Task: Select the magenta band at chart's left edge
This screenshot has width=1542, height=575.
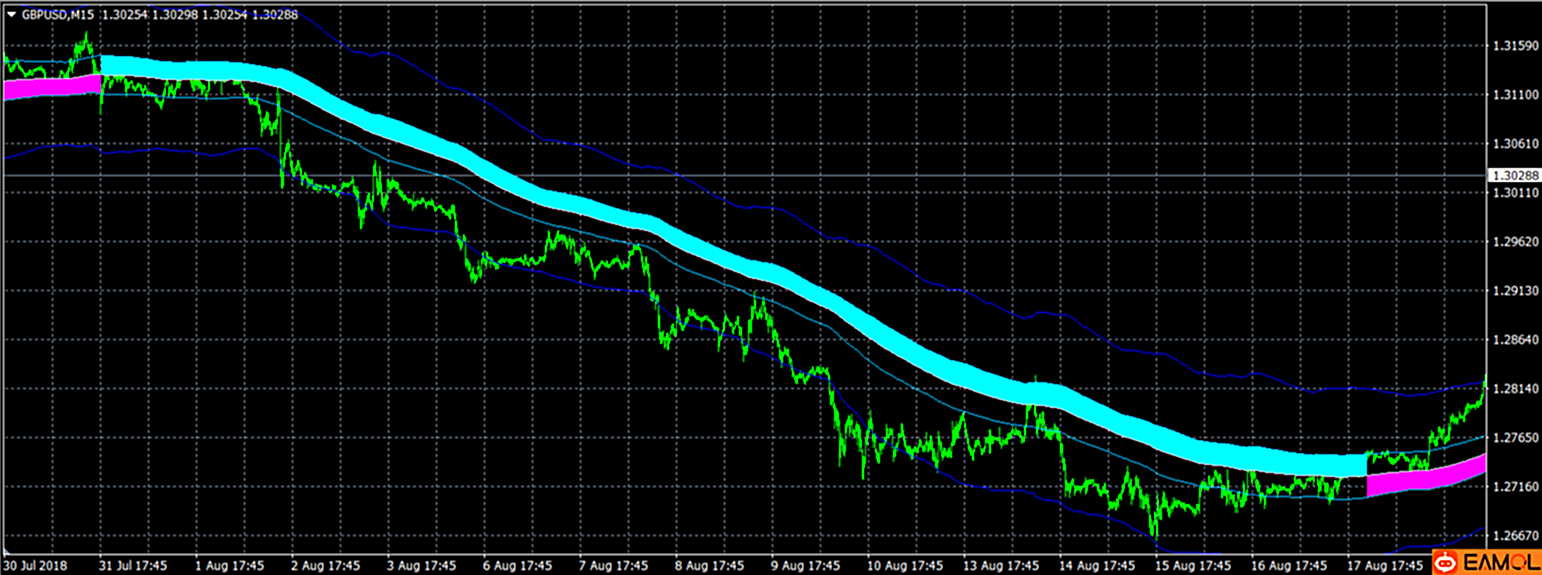Action: (50, 88)
